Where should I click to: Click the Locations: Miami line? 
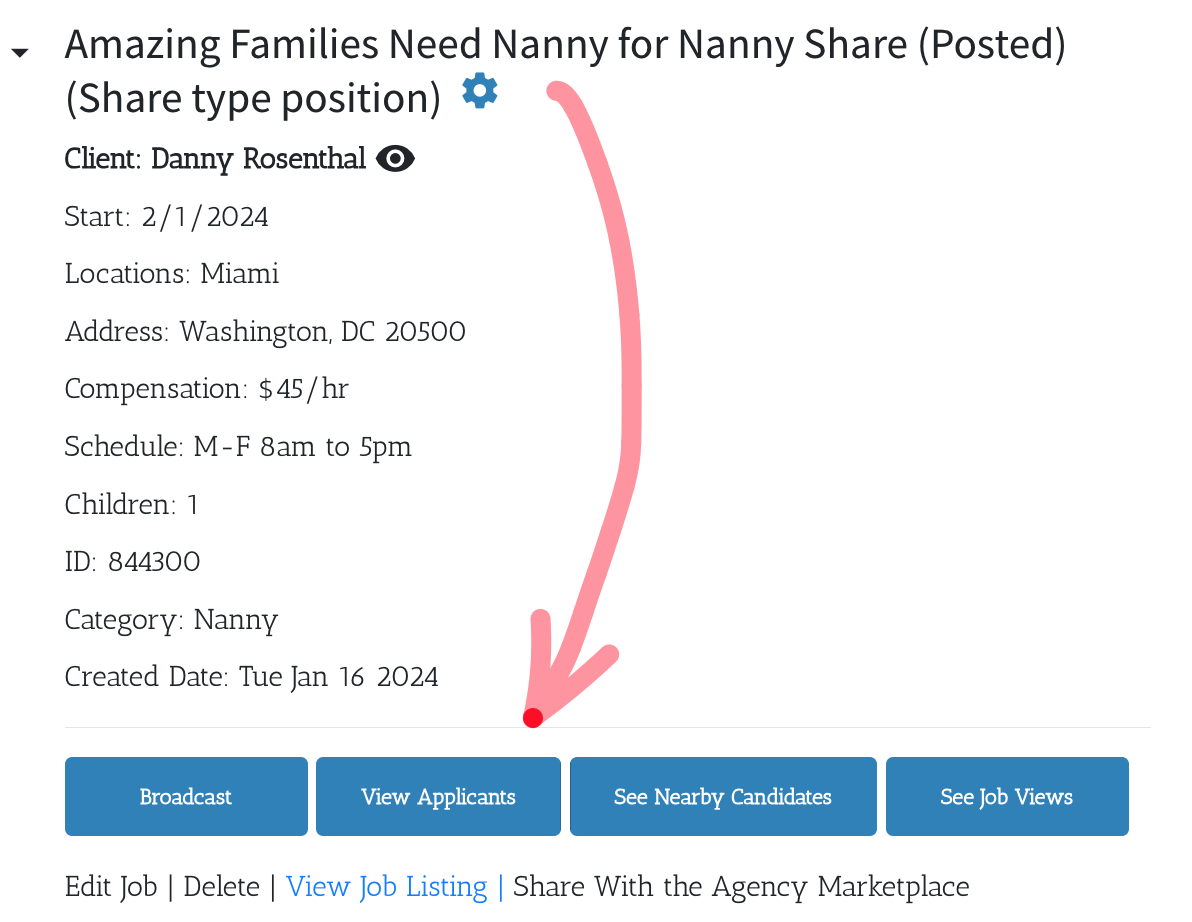pyautogui.click(x=172, y=274)
